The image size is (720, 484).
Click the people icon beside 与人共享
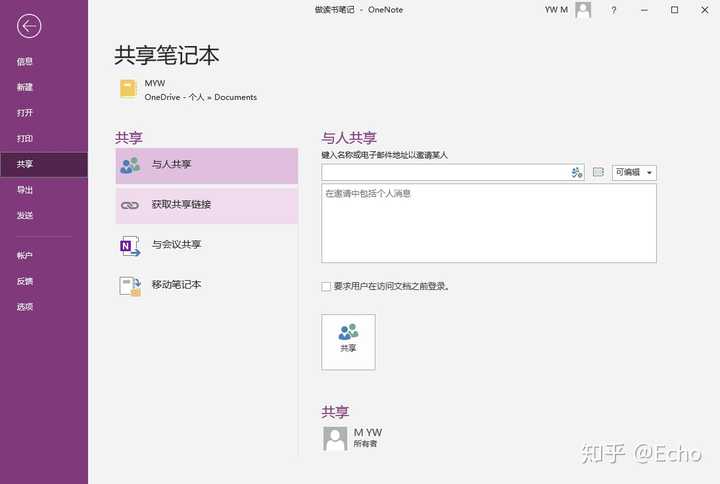coord(130,165)
